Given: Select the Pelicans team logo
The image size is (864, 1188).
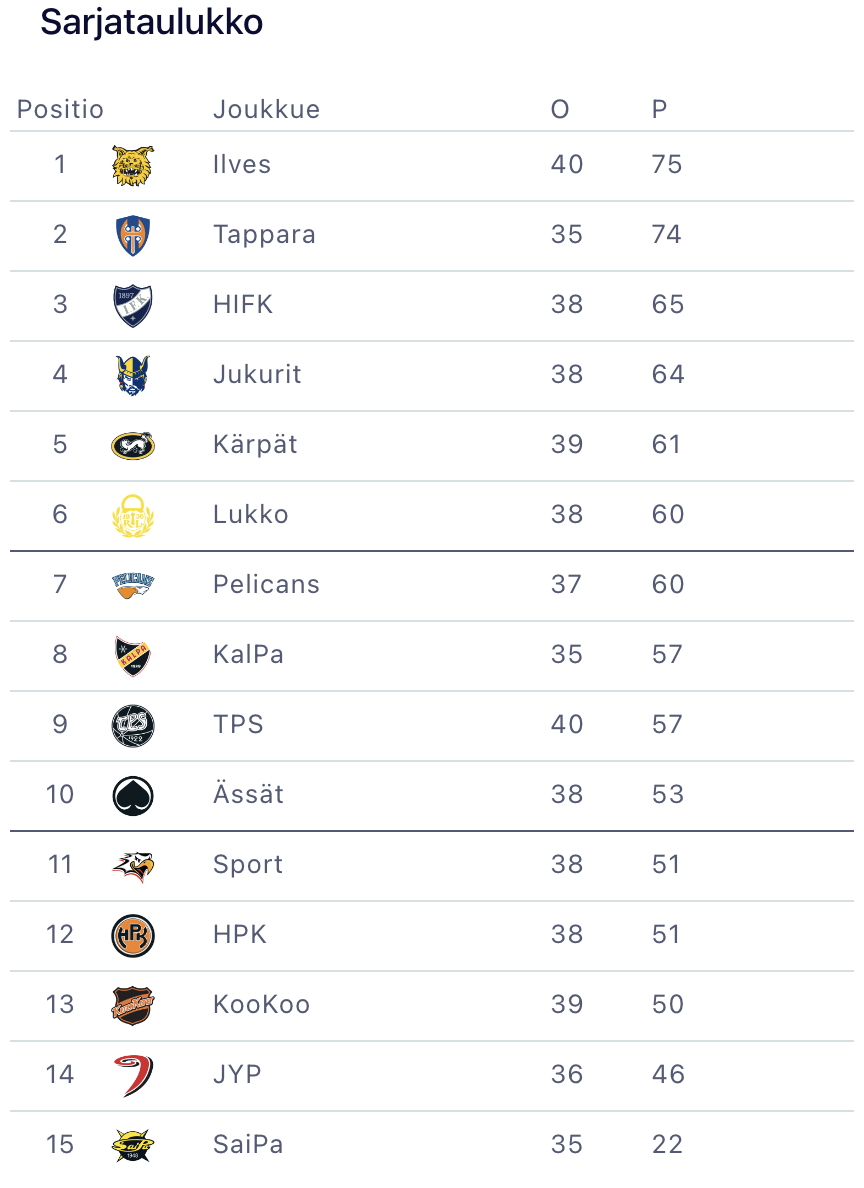Looking at the screenshot, I should tap(133, 585).
